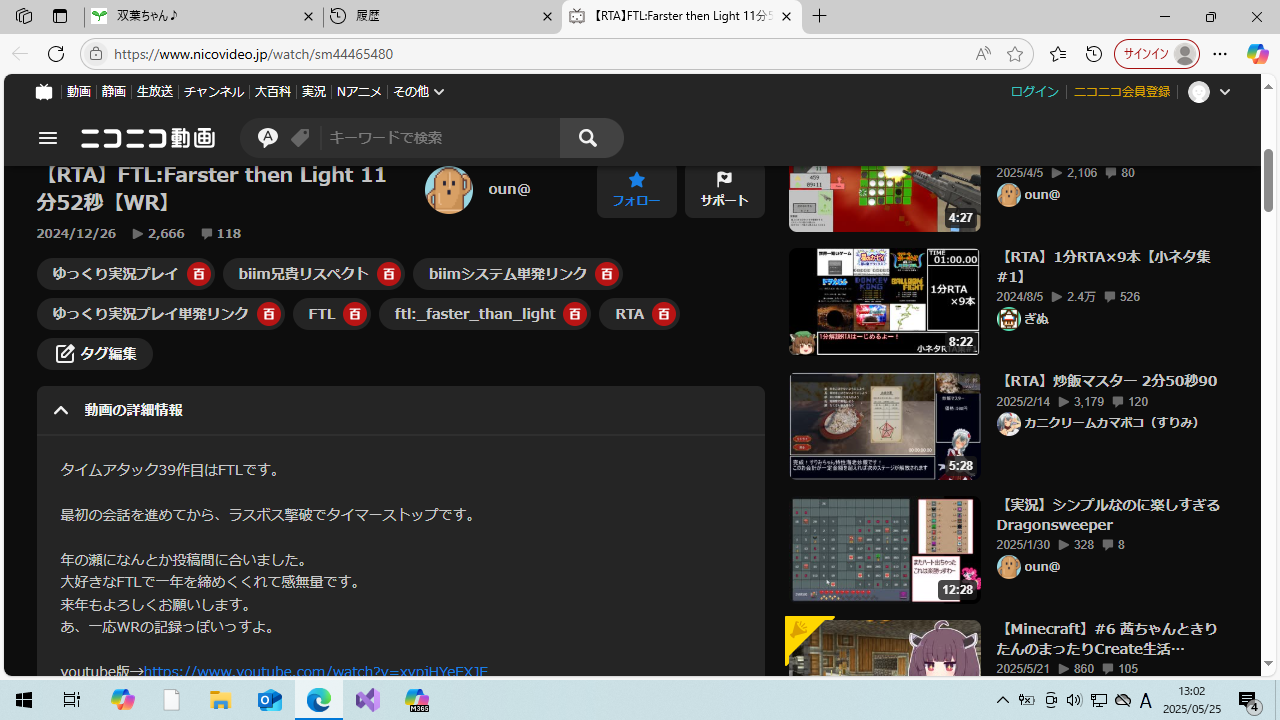Click the フォロー star button
The height and width of the screenshot is (720, 1280).
pyautogui.click(x=637, y=190)
